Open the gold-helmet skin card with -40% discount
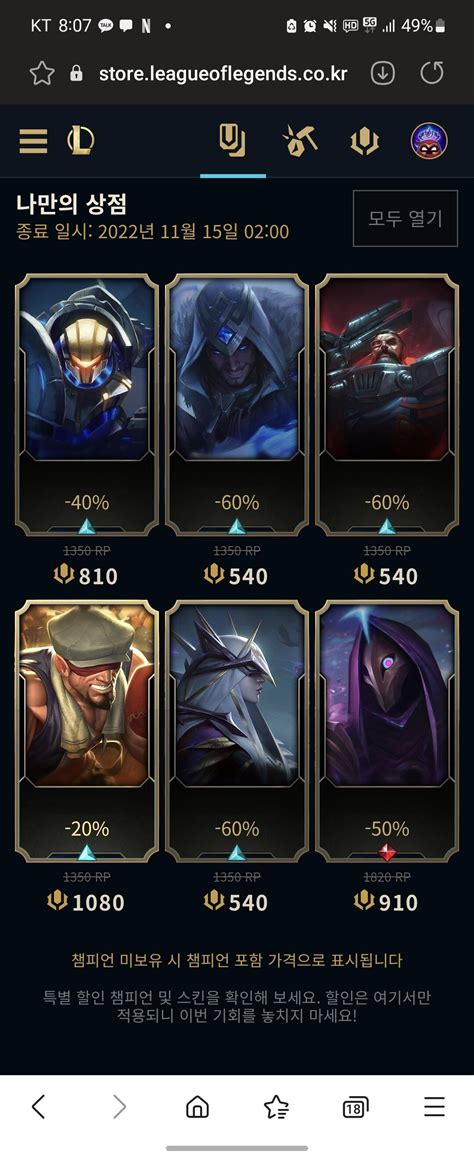Viewport: 474px width, 1158px height. pos(86,404)
